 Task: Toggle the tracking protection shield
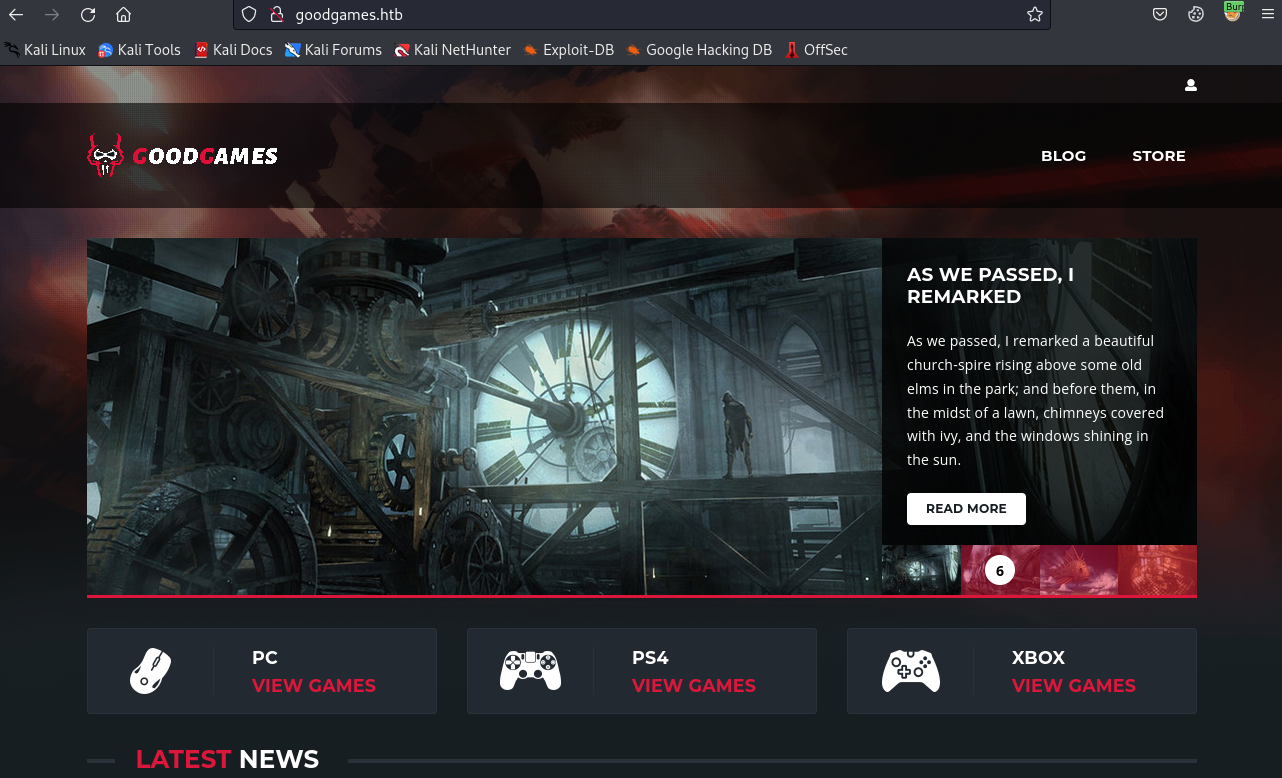(248, 15)
